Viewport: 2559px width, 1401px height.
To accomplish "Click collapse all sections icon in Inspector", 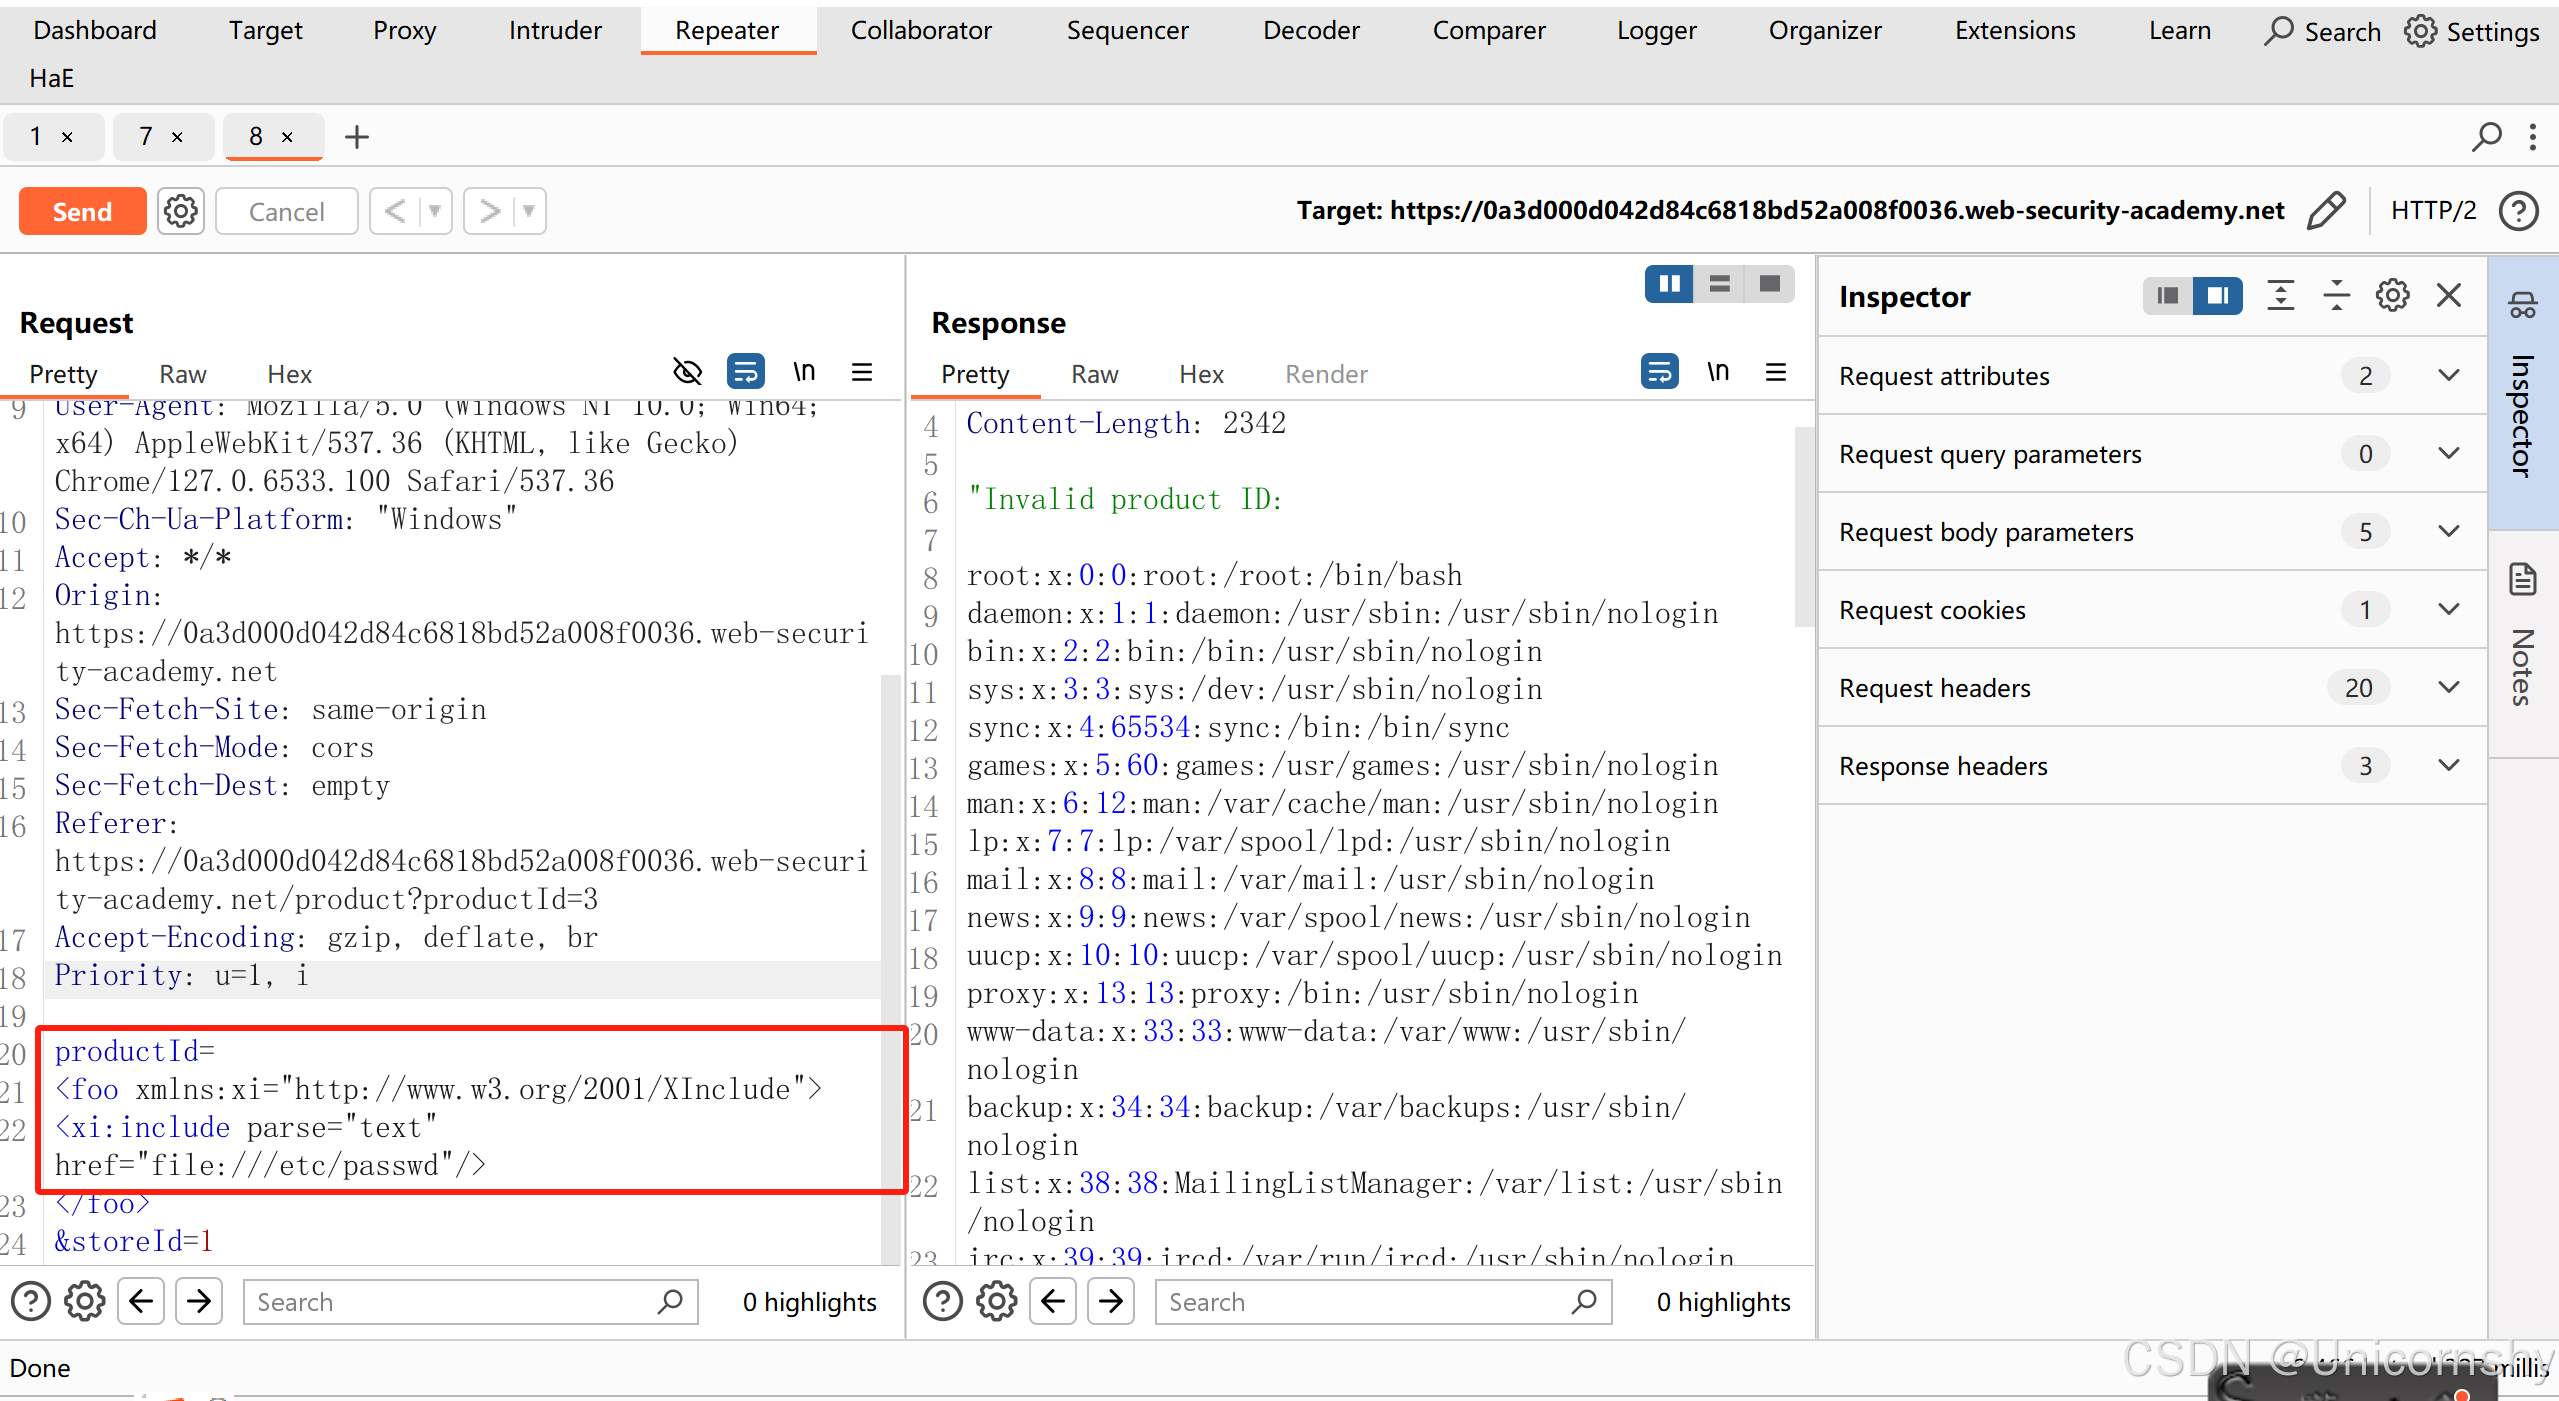I will point(2336,296).
